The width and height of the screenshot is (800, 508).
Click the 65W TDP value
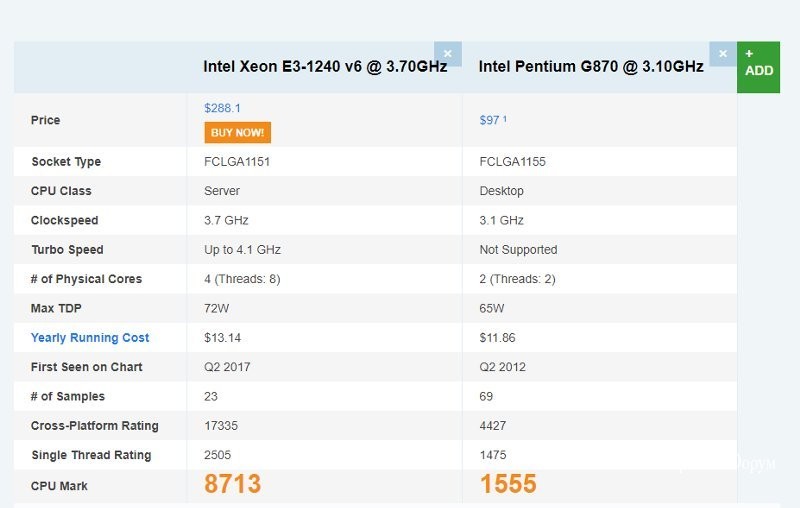492,308
